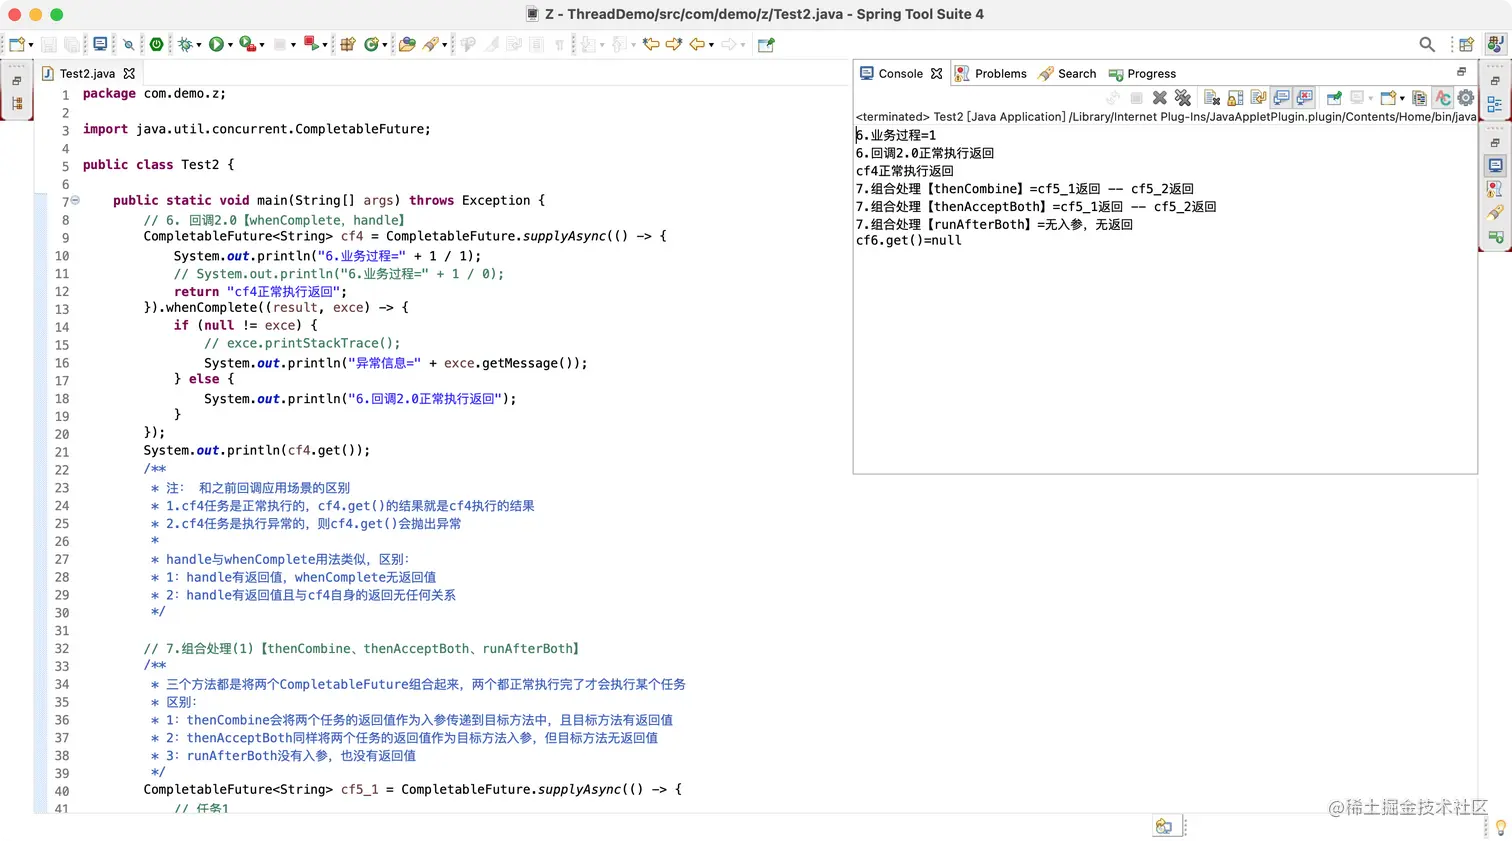Click the Search pen icon in right trim
1512x841 pixels.
pos(1495,213)
